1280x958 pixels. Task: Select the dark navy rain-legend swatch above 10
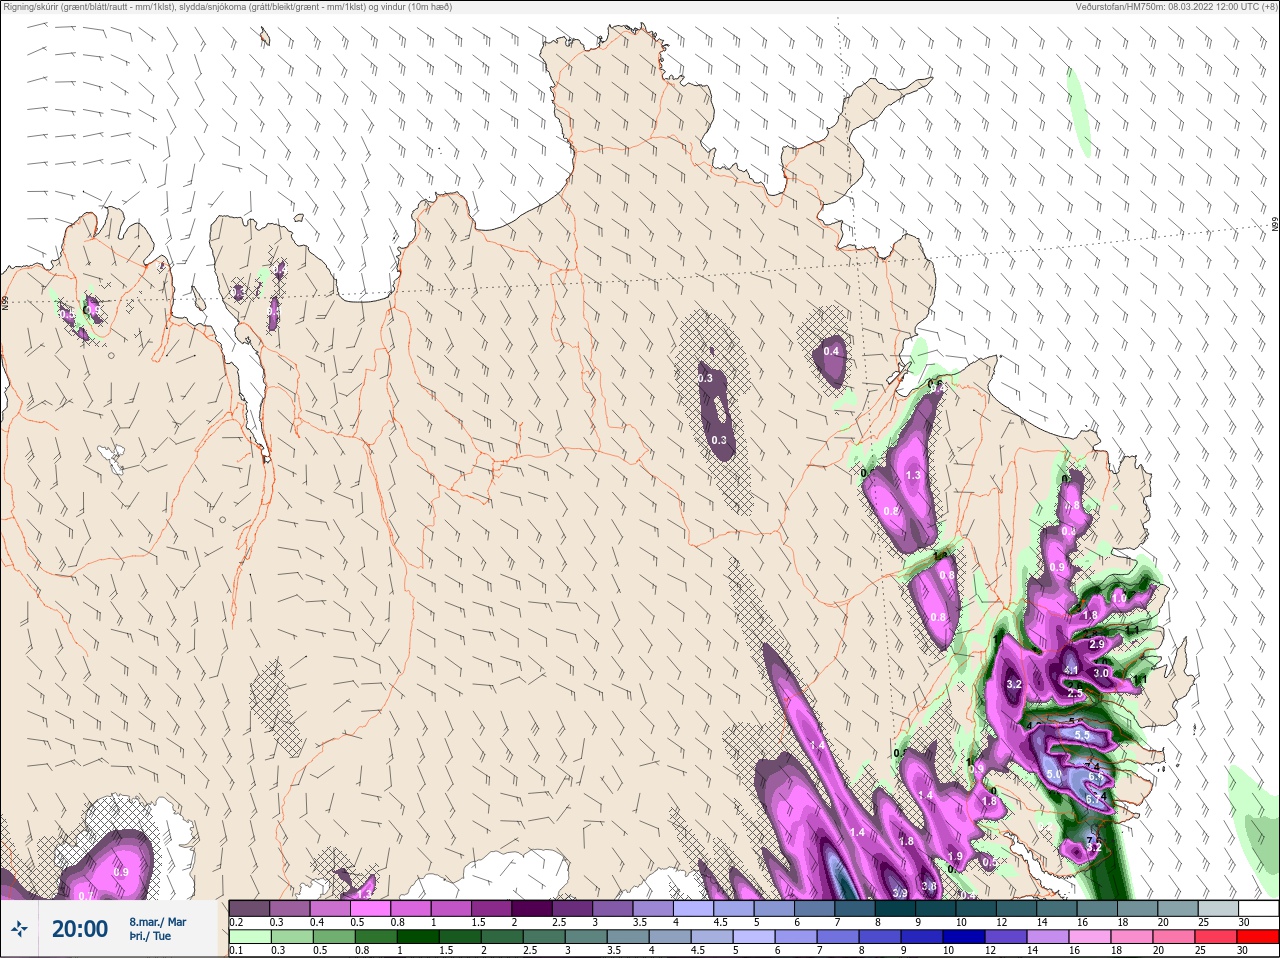(963, 937)
